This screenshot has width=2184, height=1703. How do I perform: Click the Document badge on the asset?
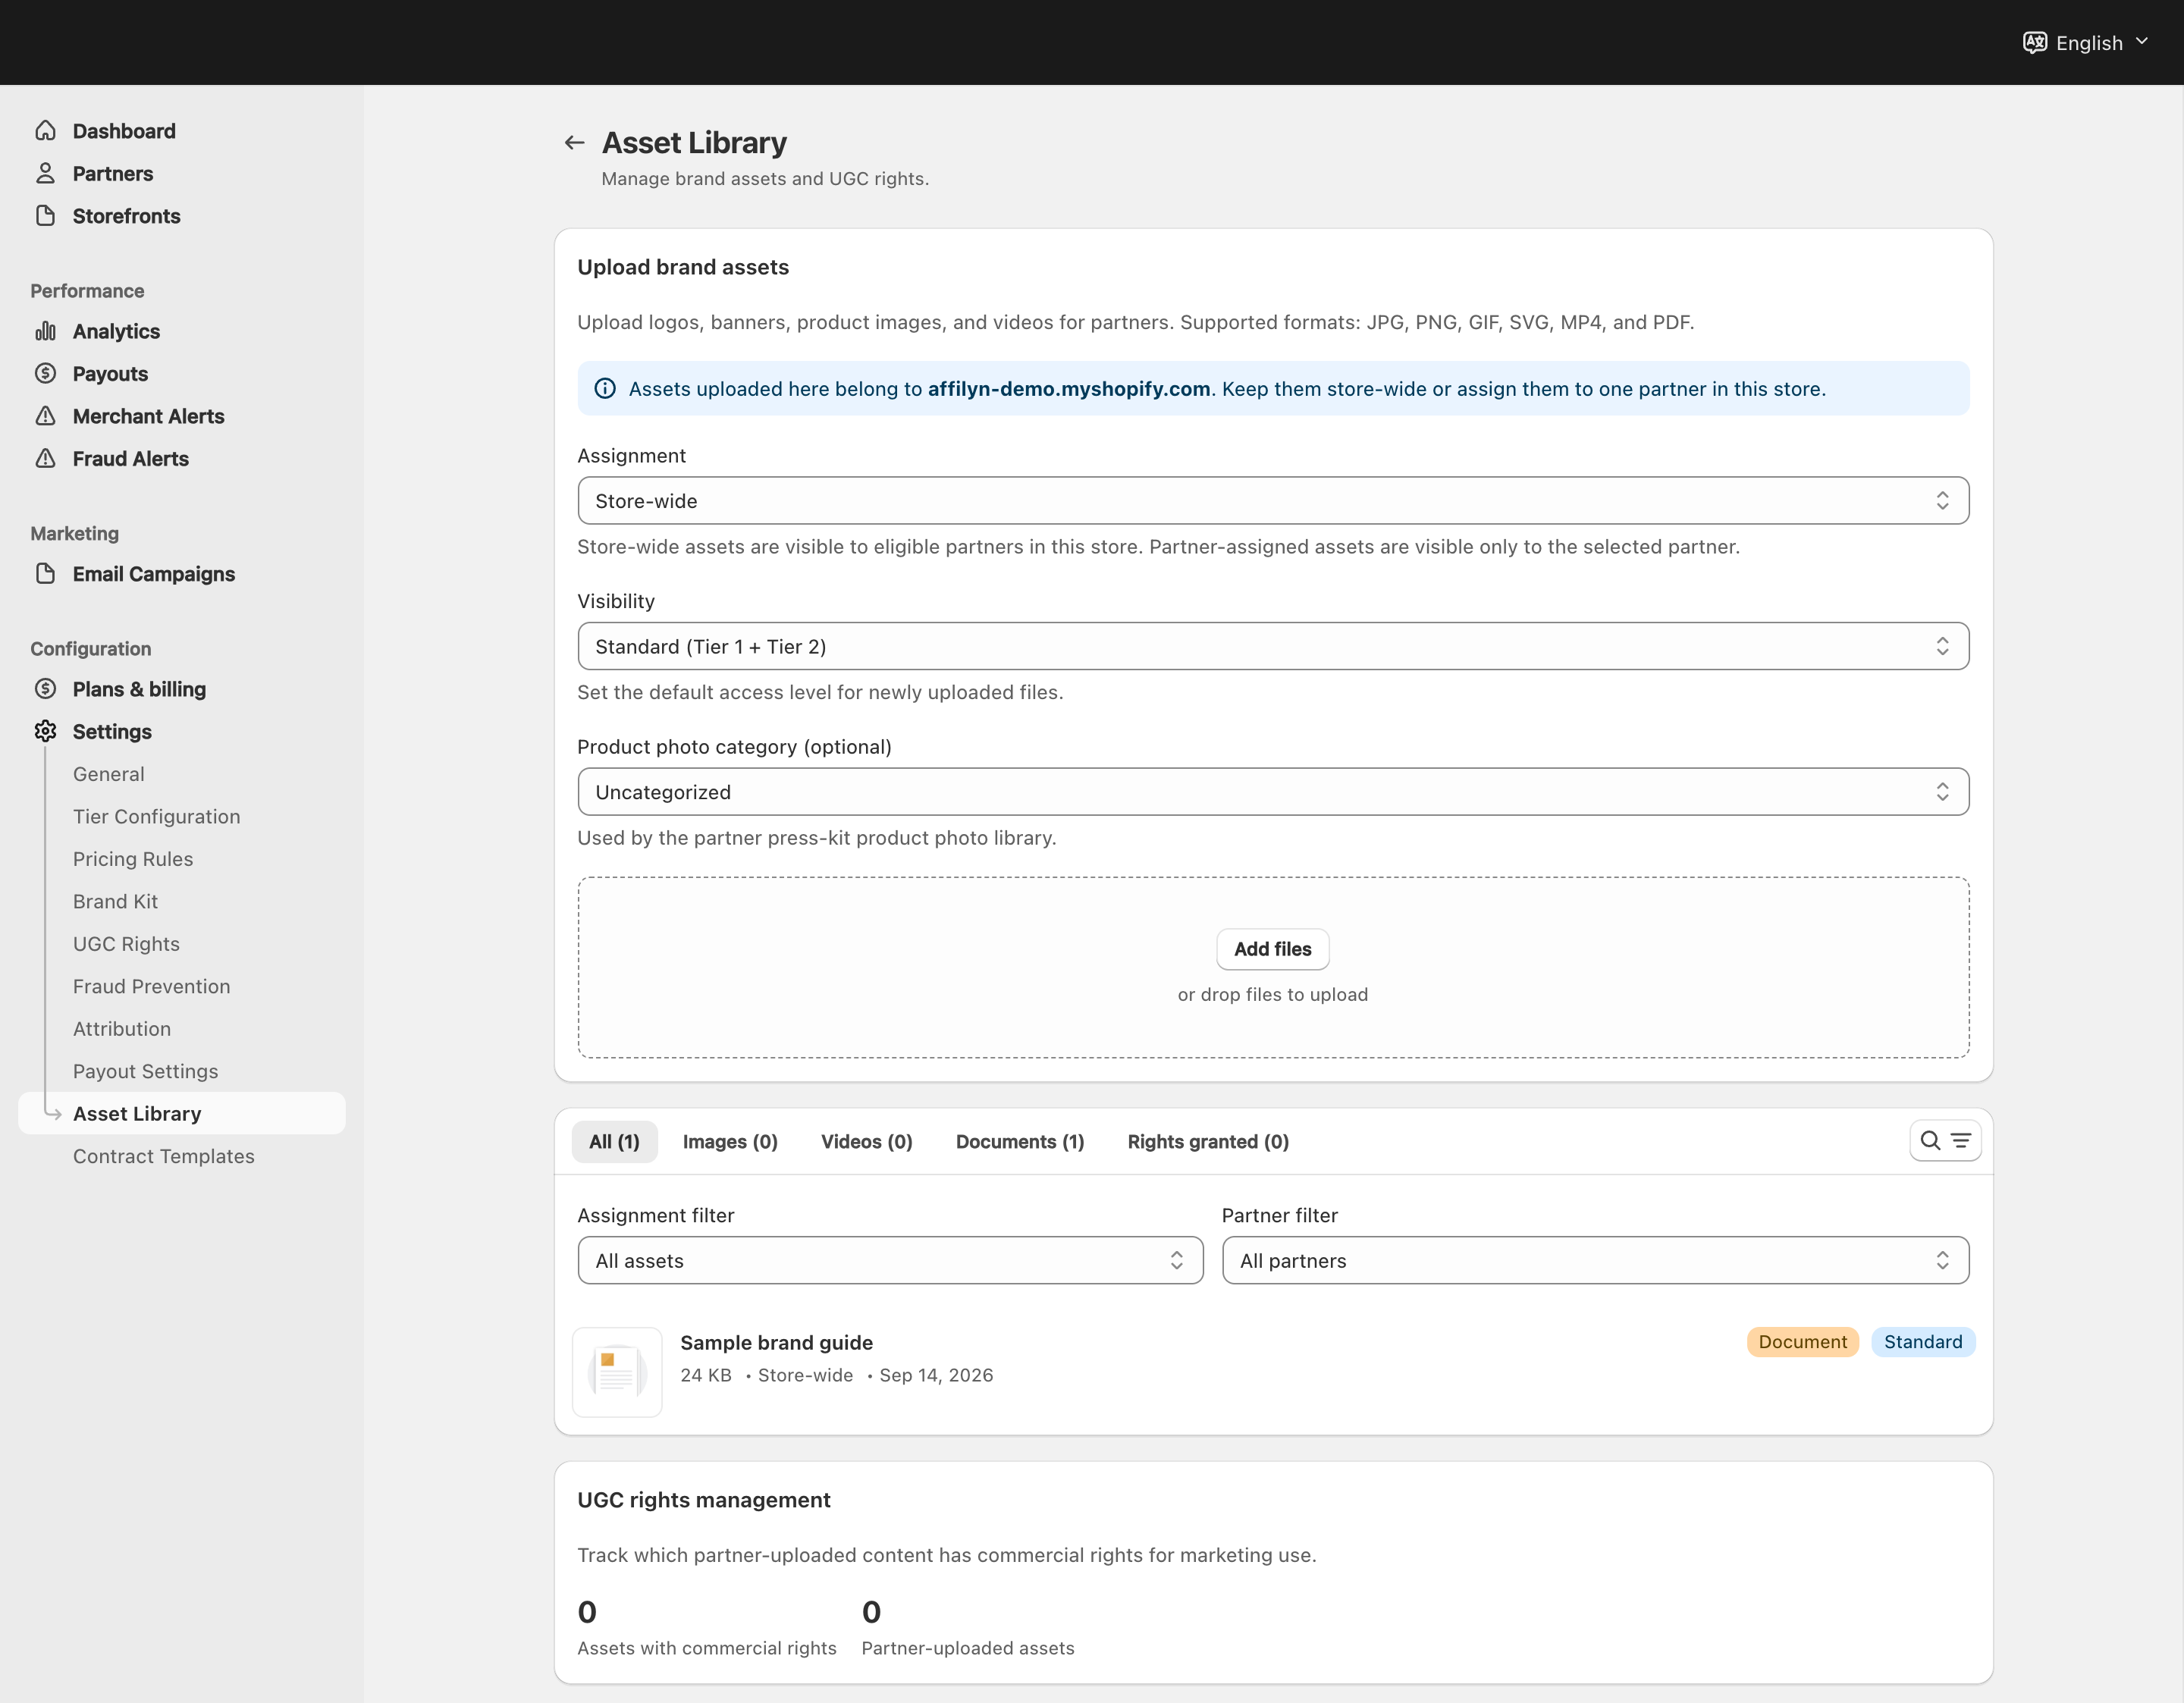(x=1803, y=1342)
